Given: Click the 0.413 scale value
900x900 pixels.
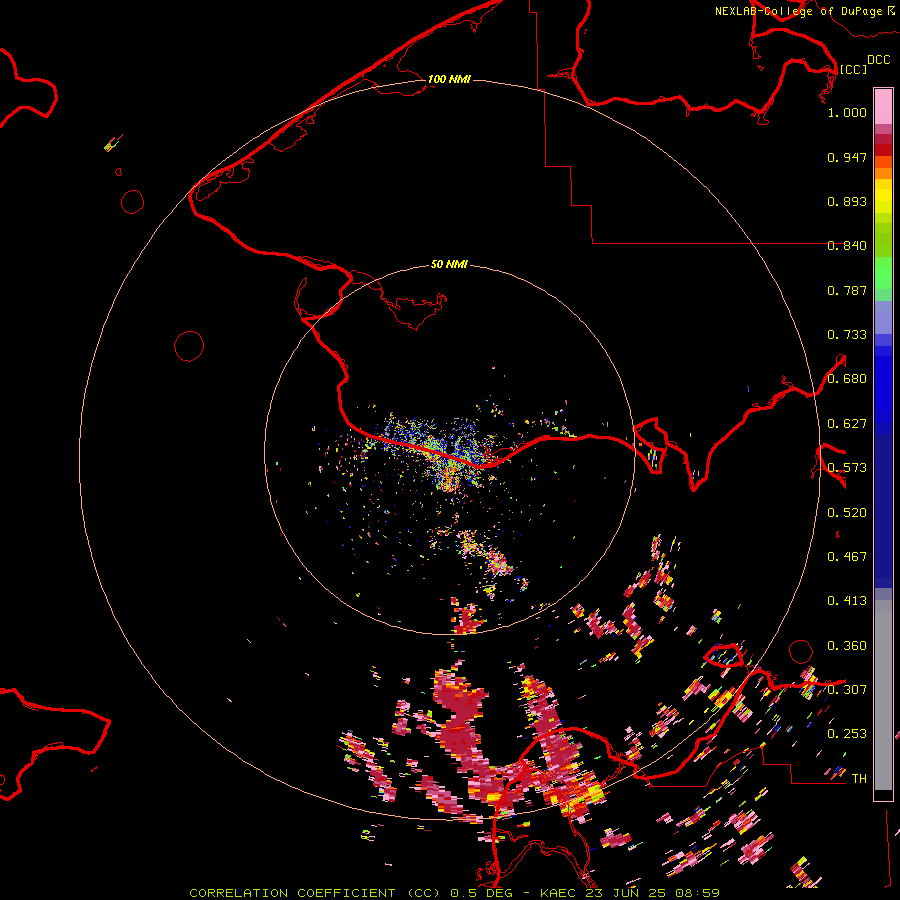Looking at the screenshot, I should pyautogui.click(x=847, y=601).
